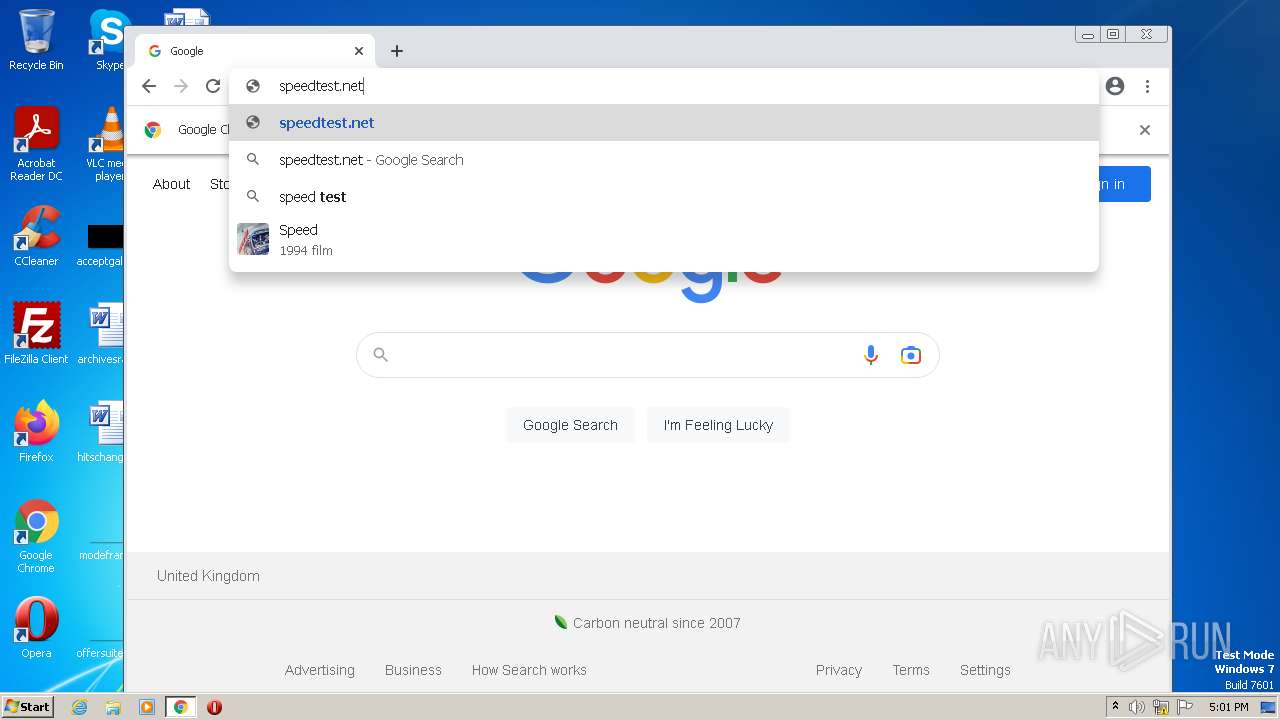Open Internet Explorer from taskbar
This screenshot has width=1280, height=720.
(x=79, y=707)
